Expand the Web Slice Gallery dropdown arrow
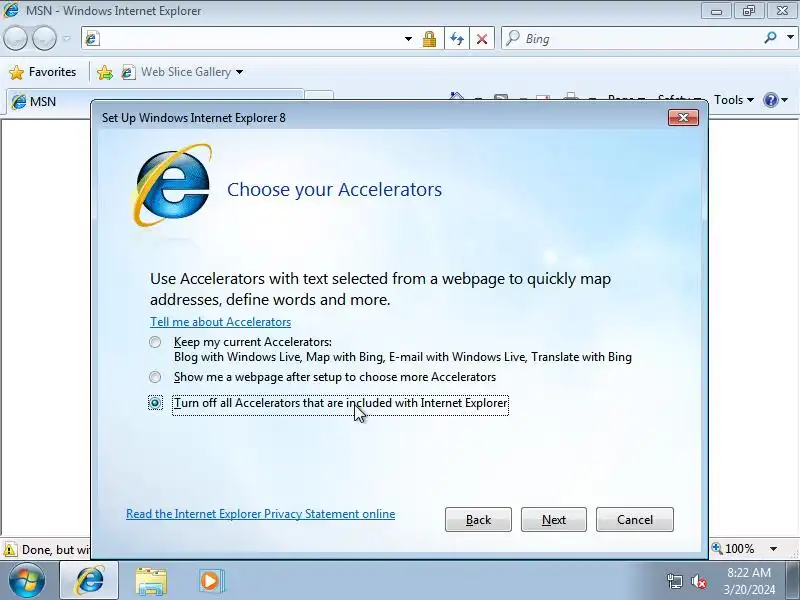This screenshot has width=800, height=600. click(x=239, y=72)
